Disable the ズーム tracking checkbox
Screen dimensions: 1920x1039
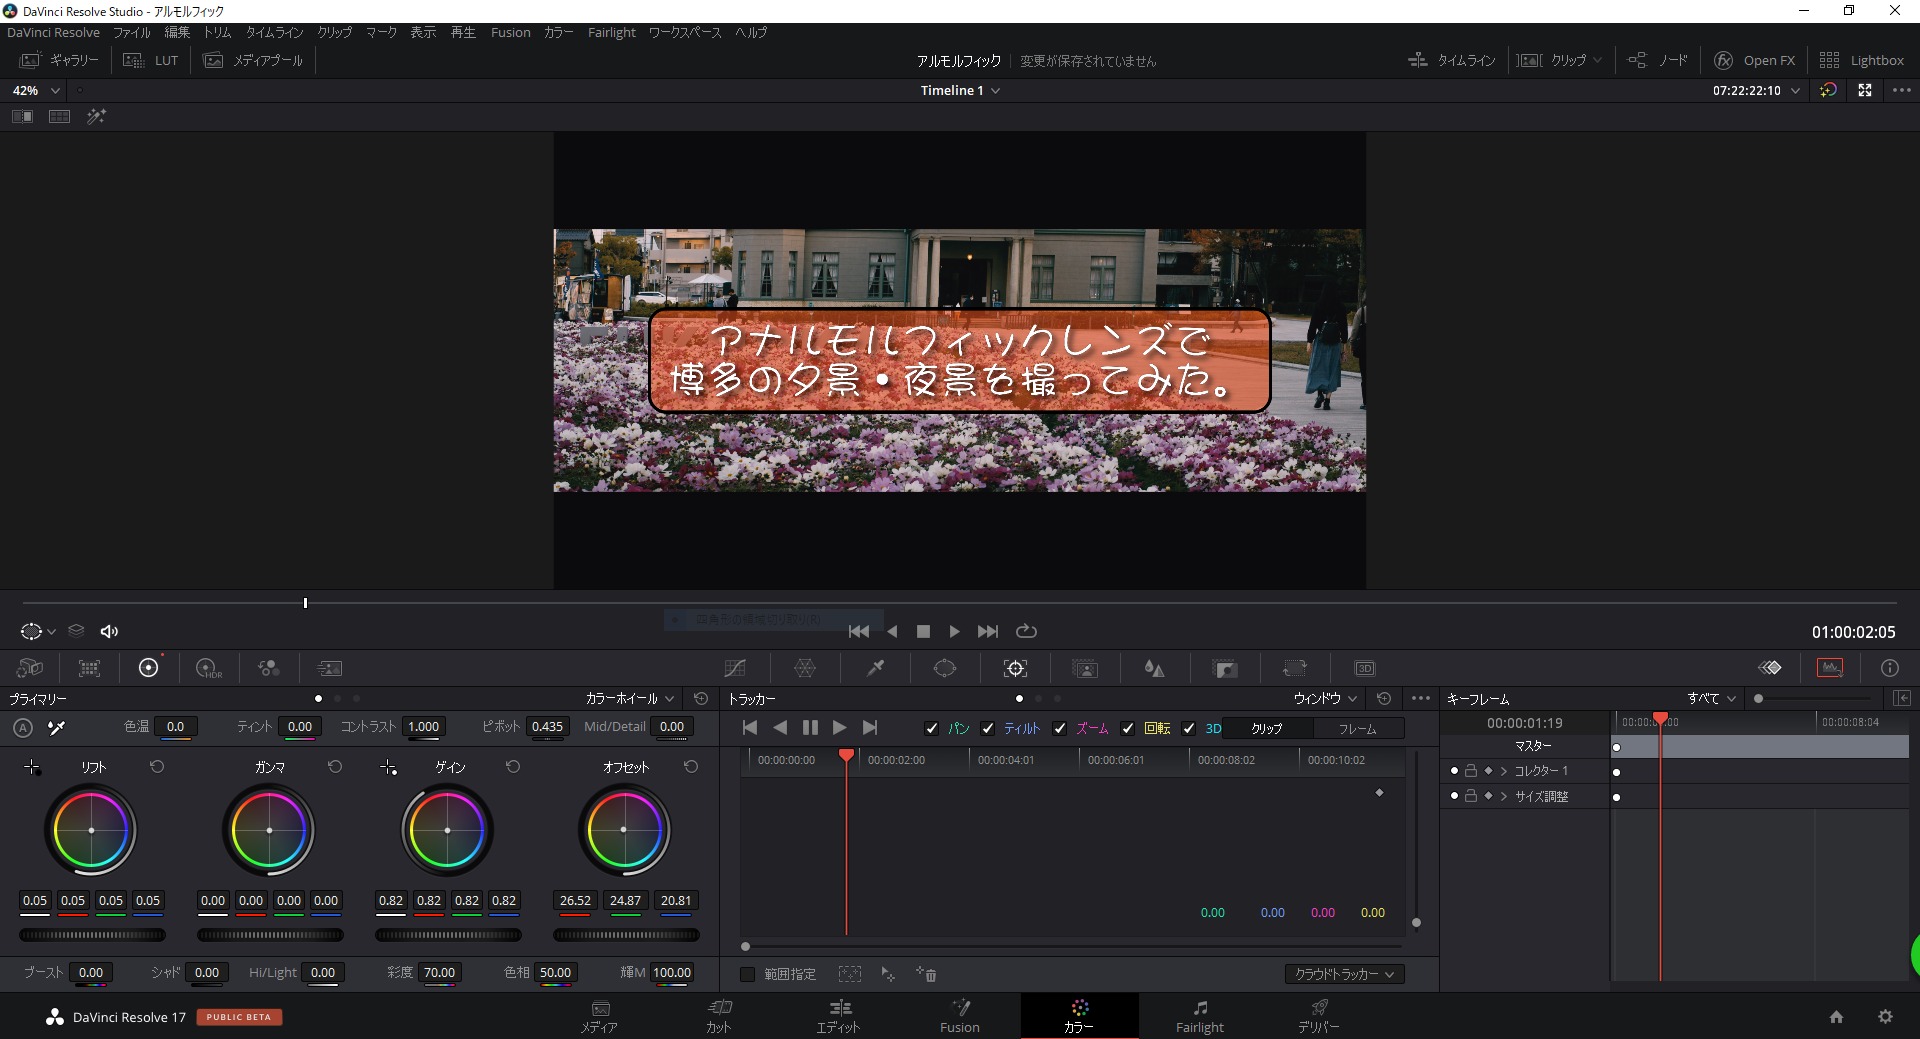point(1060,729)
